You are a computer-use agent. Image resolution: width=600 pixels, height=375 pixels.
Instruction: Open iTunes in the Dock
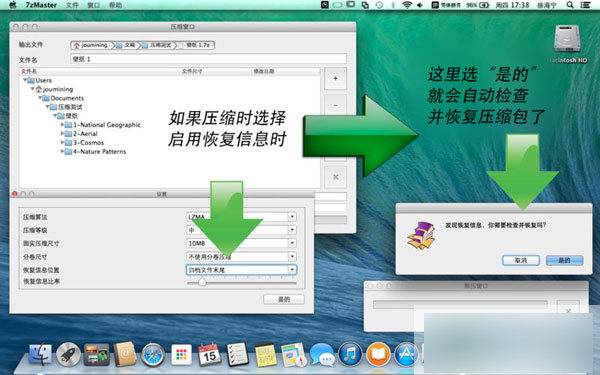pos(350,354)
